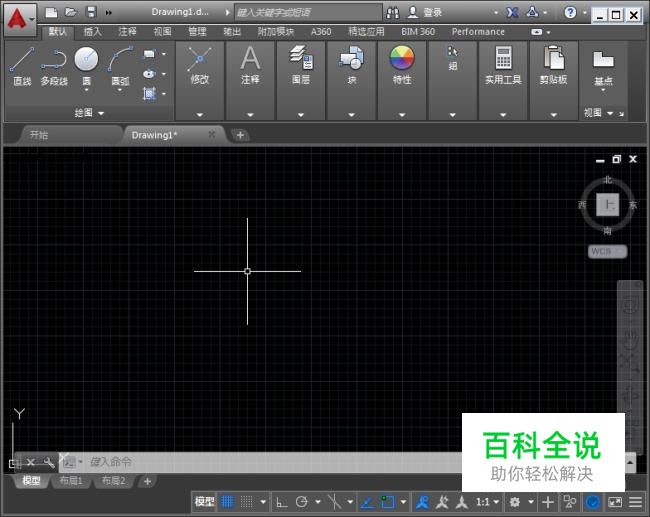Click the new drawing tab plus button
650x517 pixels.
(240, 135)
